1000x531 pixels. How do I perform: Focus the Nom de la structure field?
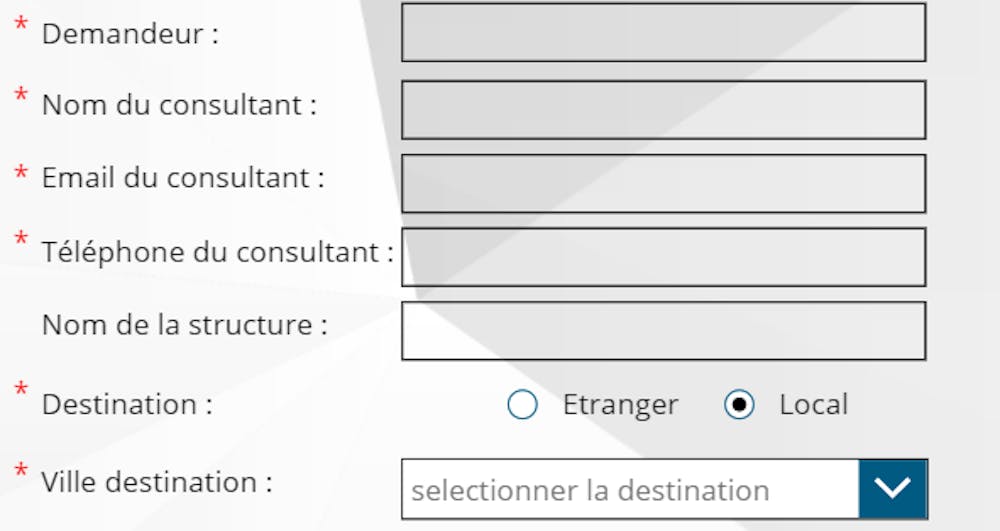click(x=663, y=331)
